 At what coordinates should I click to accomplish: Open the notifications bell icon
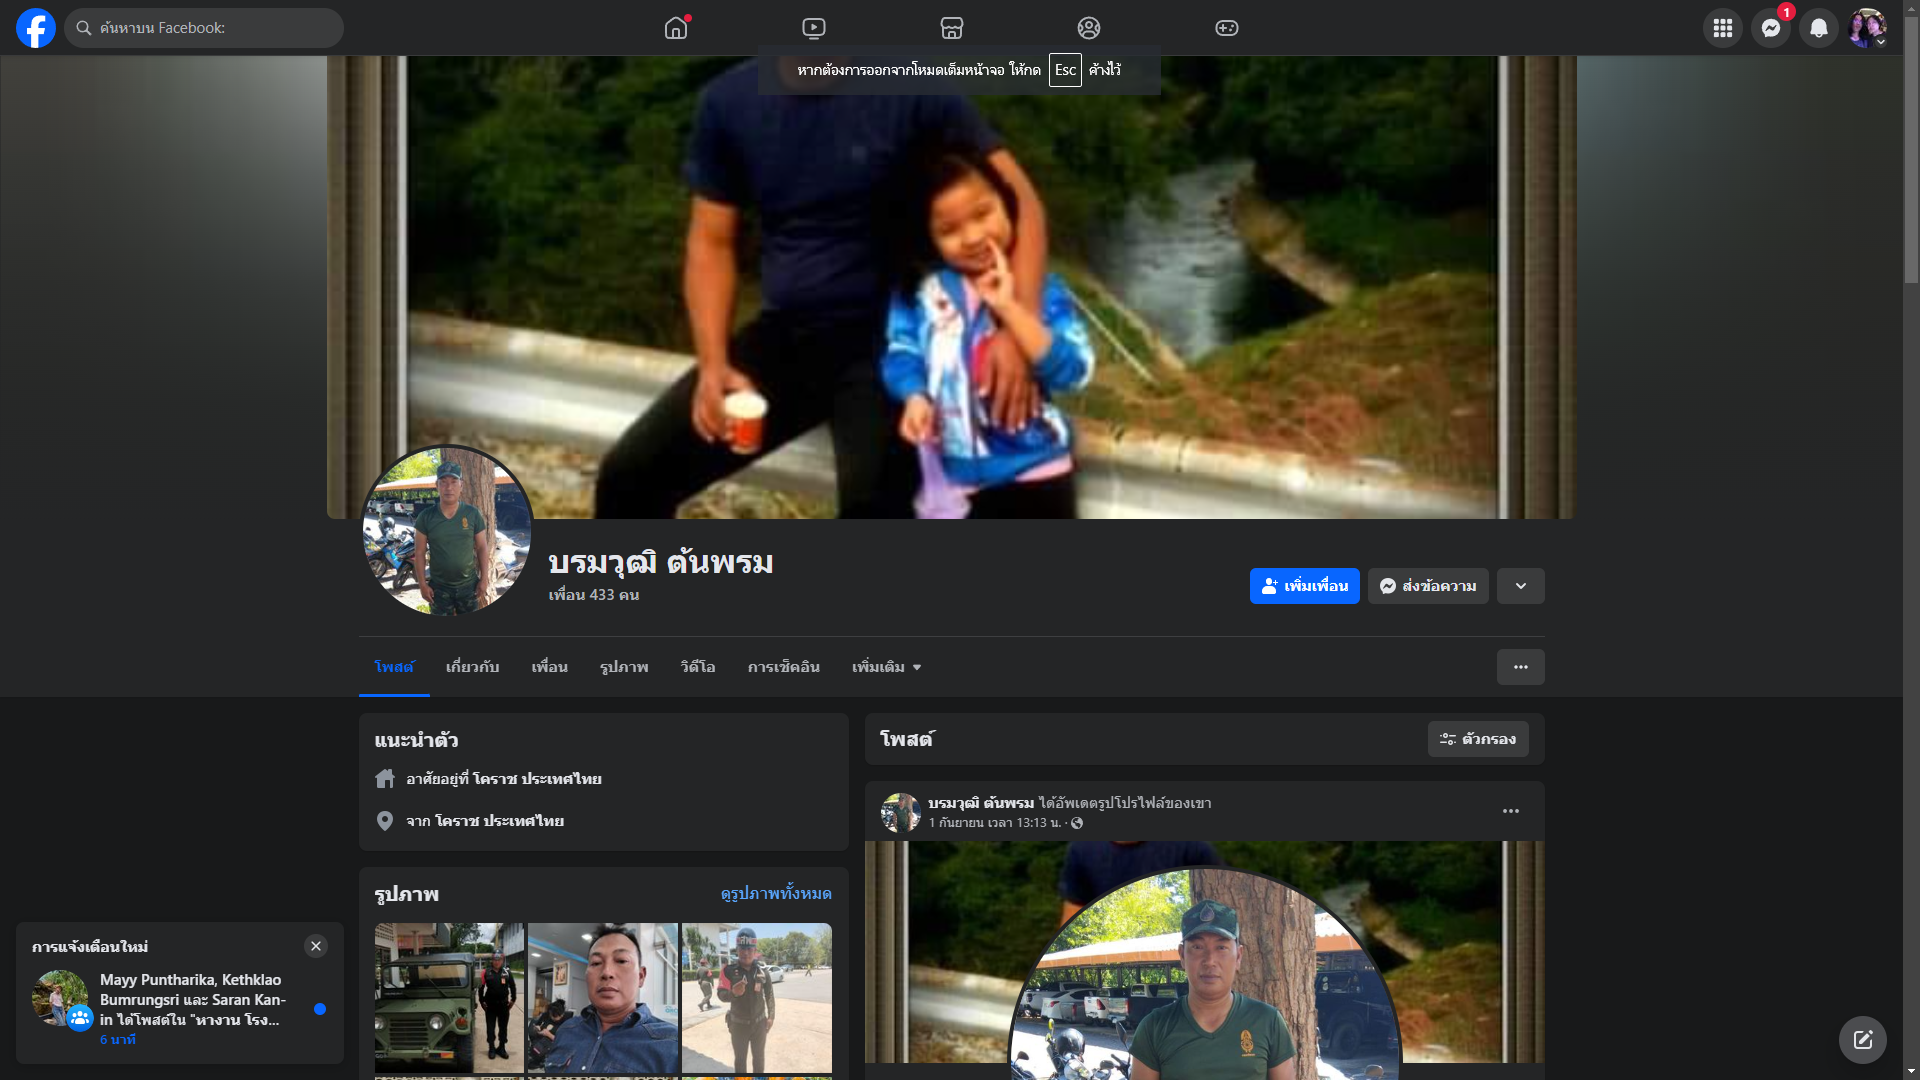pyautogui.click(x=1819, y=28)
